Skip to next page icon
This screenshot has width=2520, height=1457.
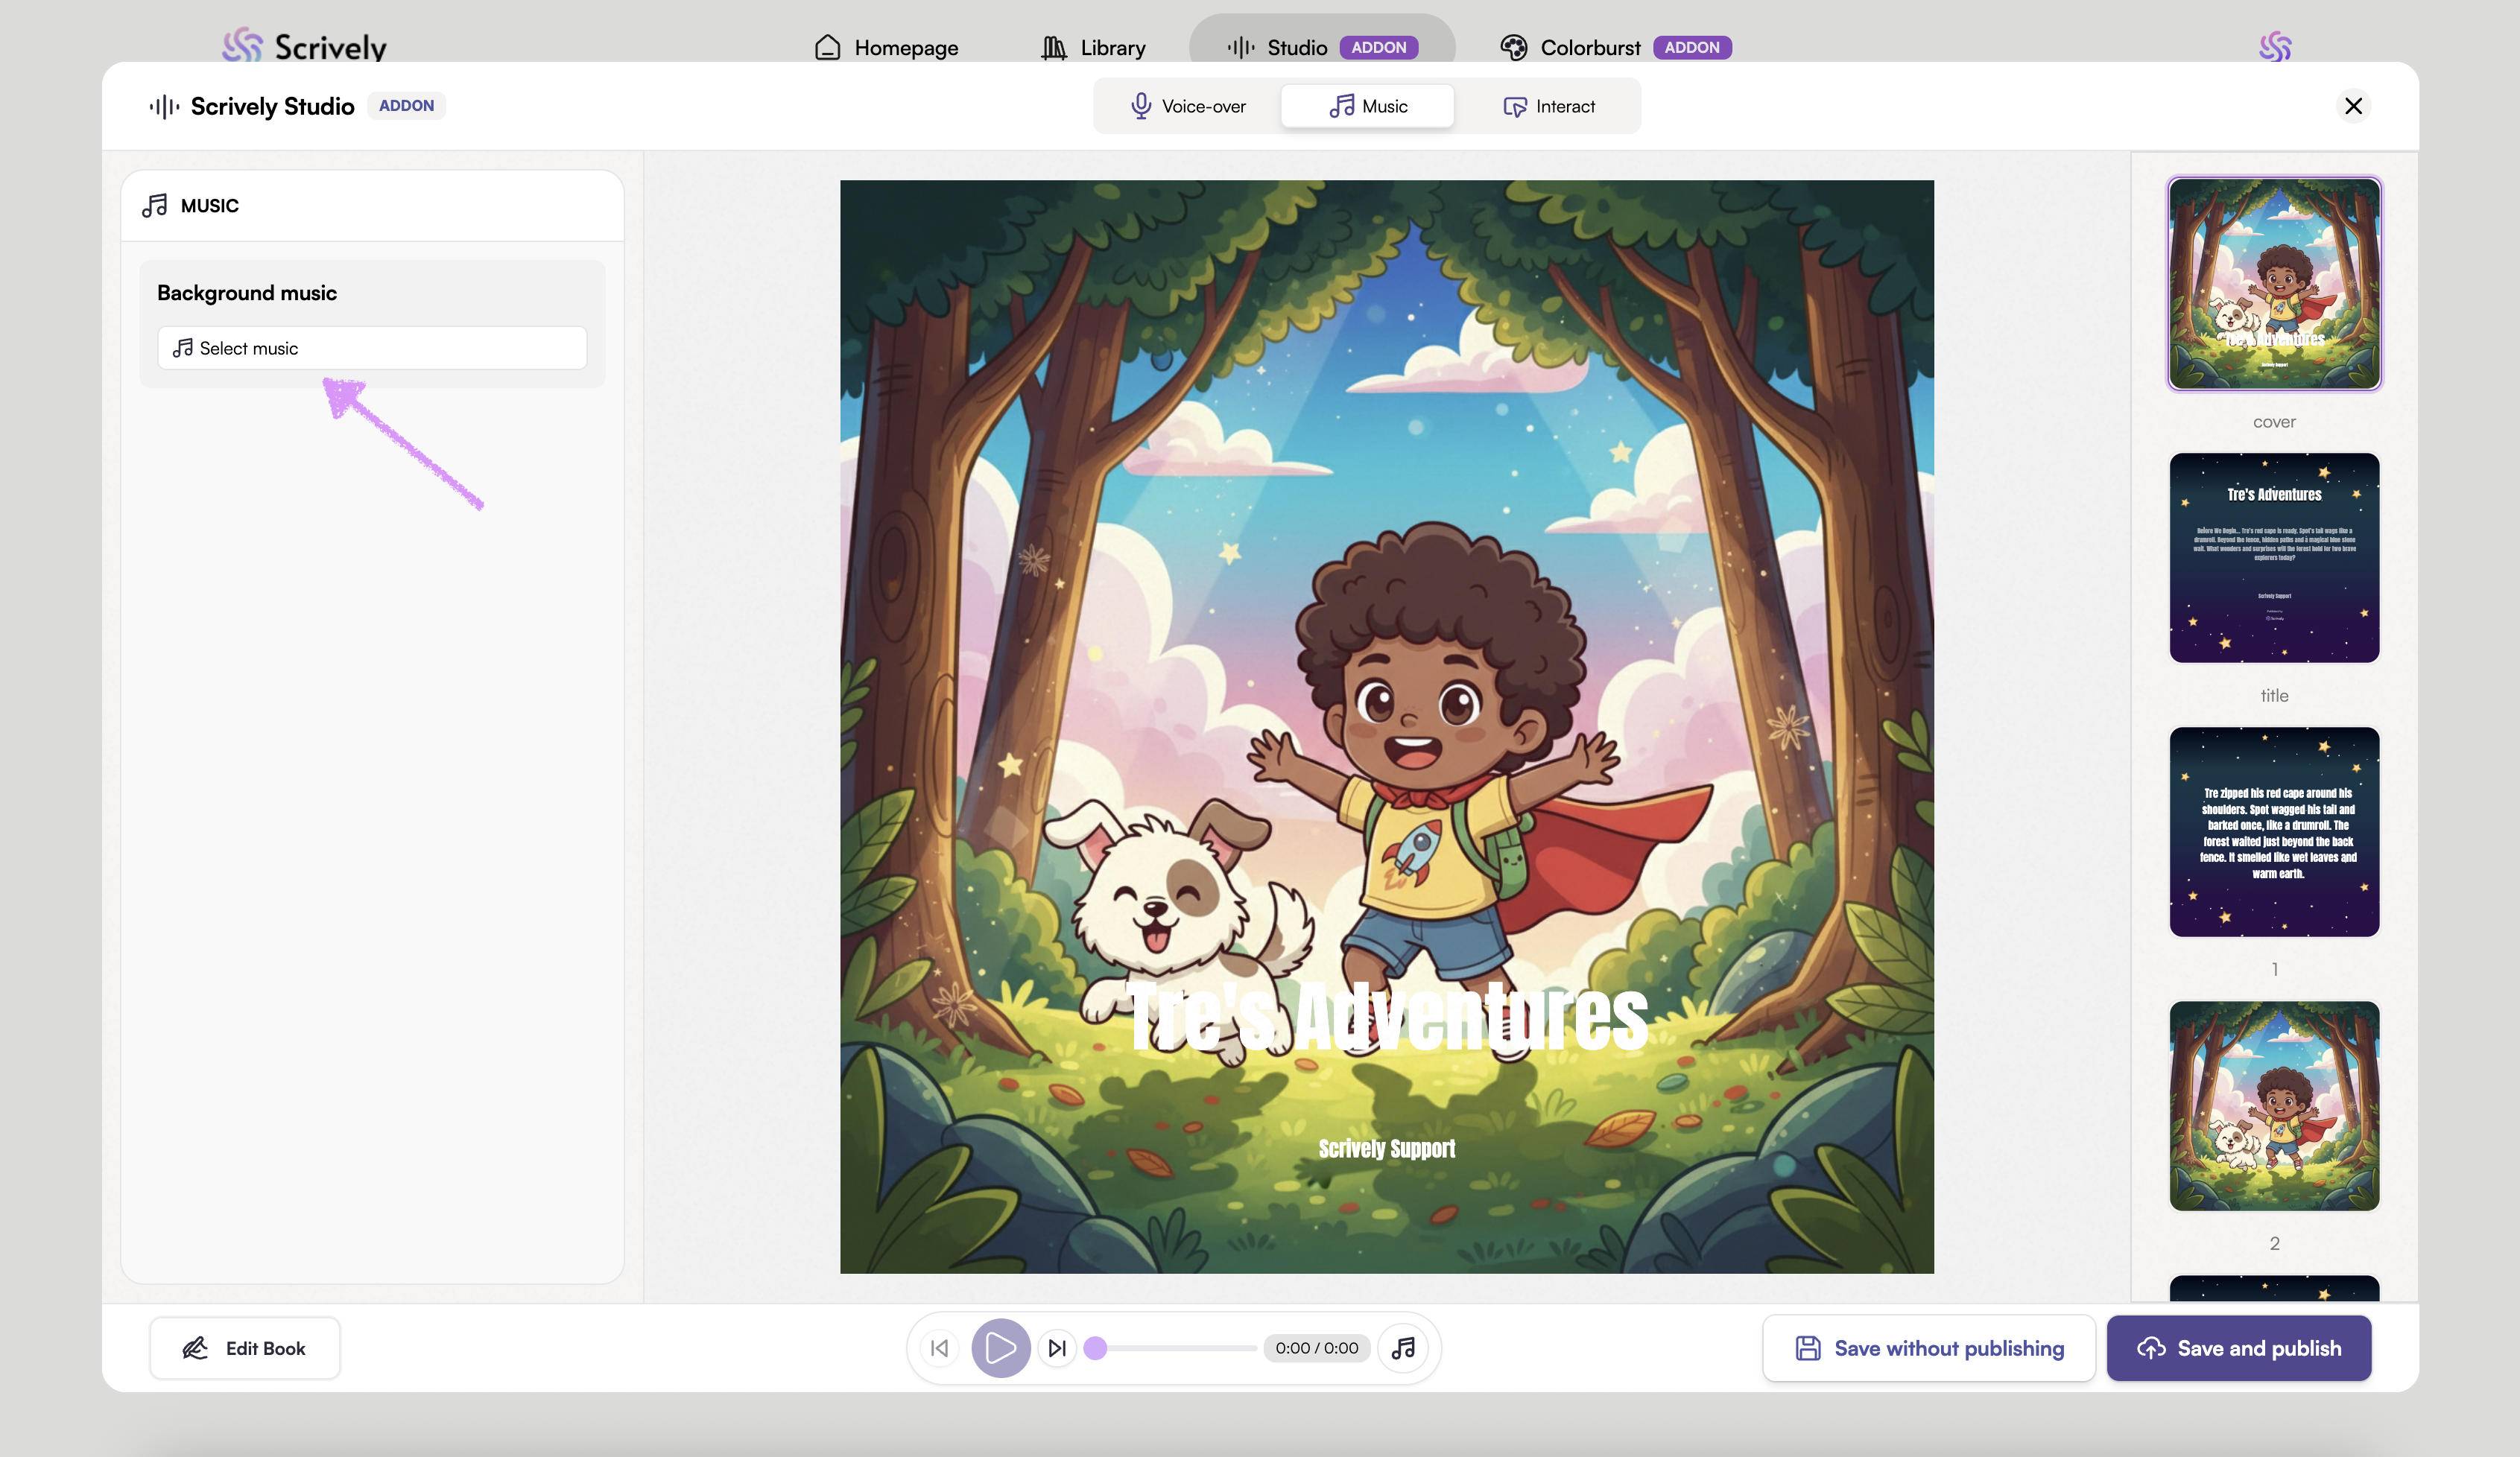pos(1057,1348)
